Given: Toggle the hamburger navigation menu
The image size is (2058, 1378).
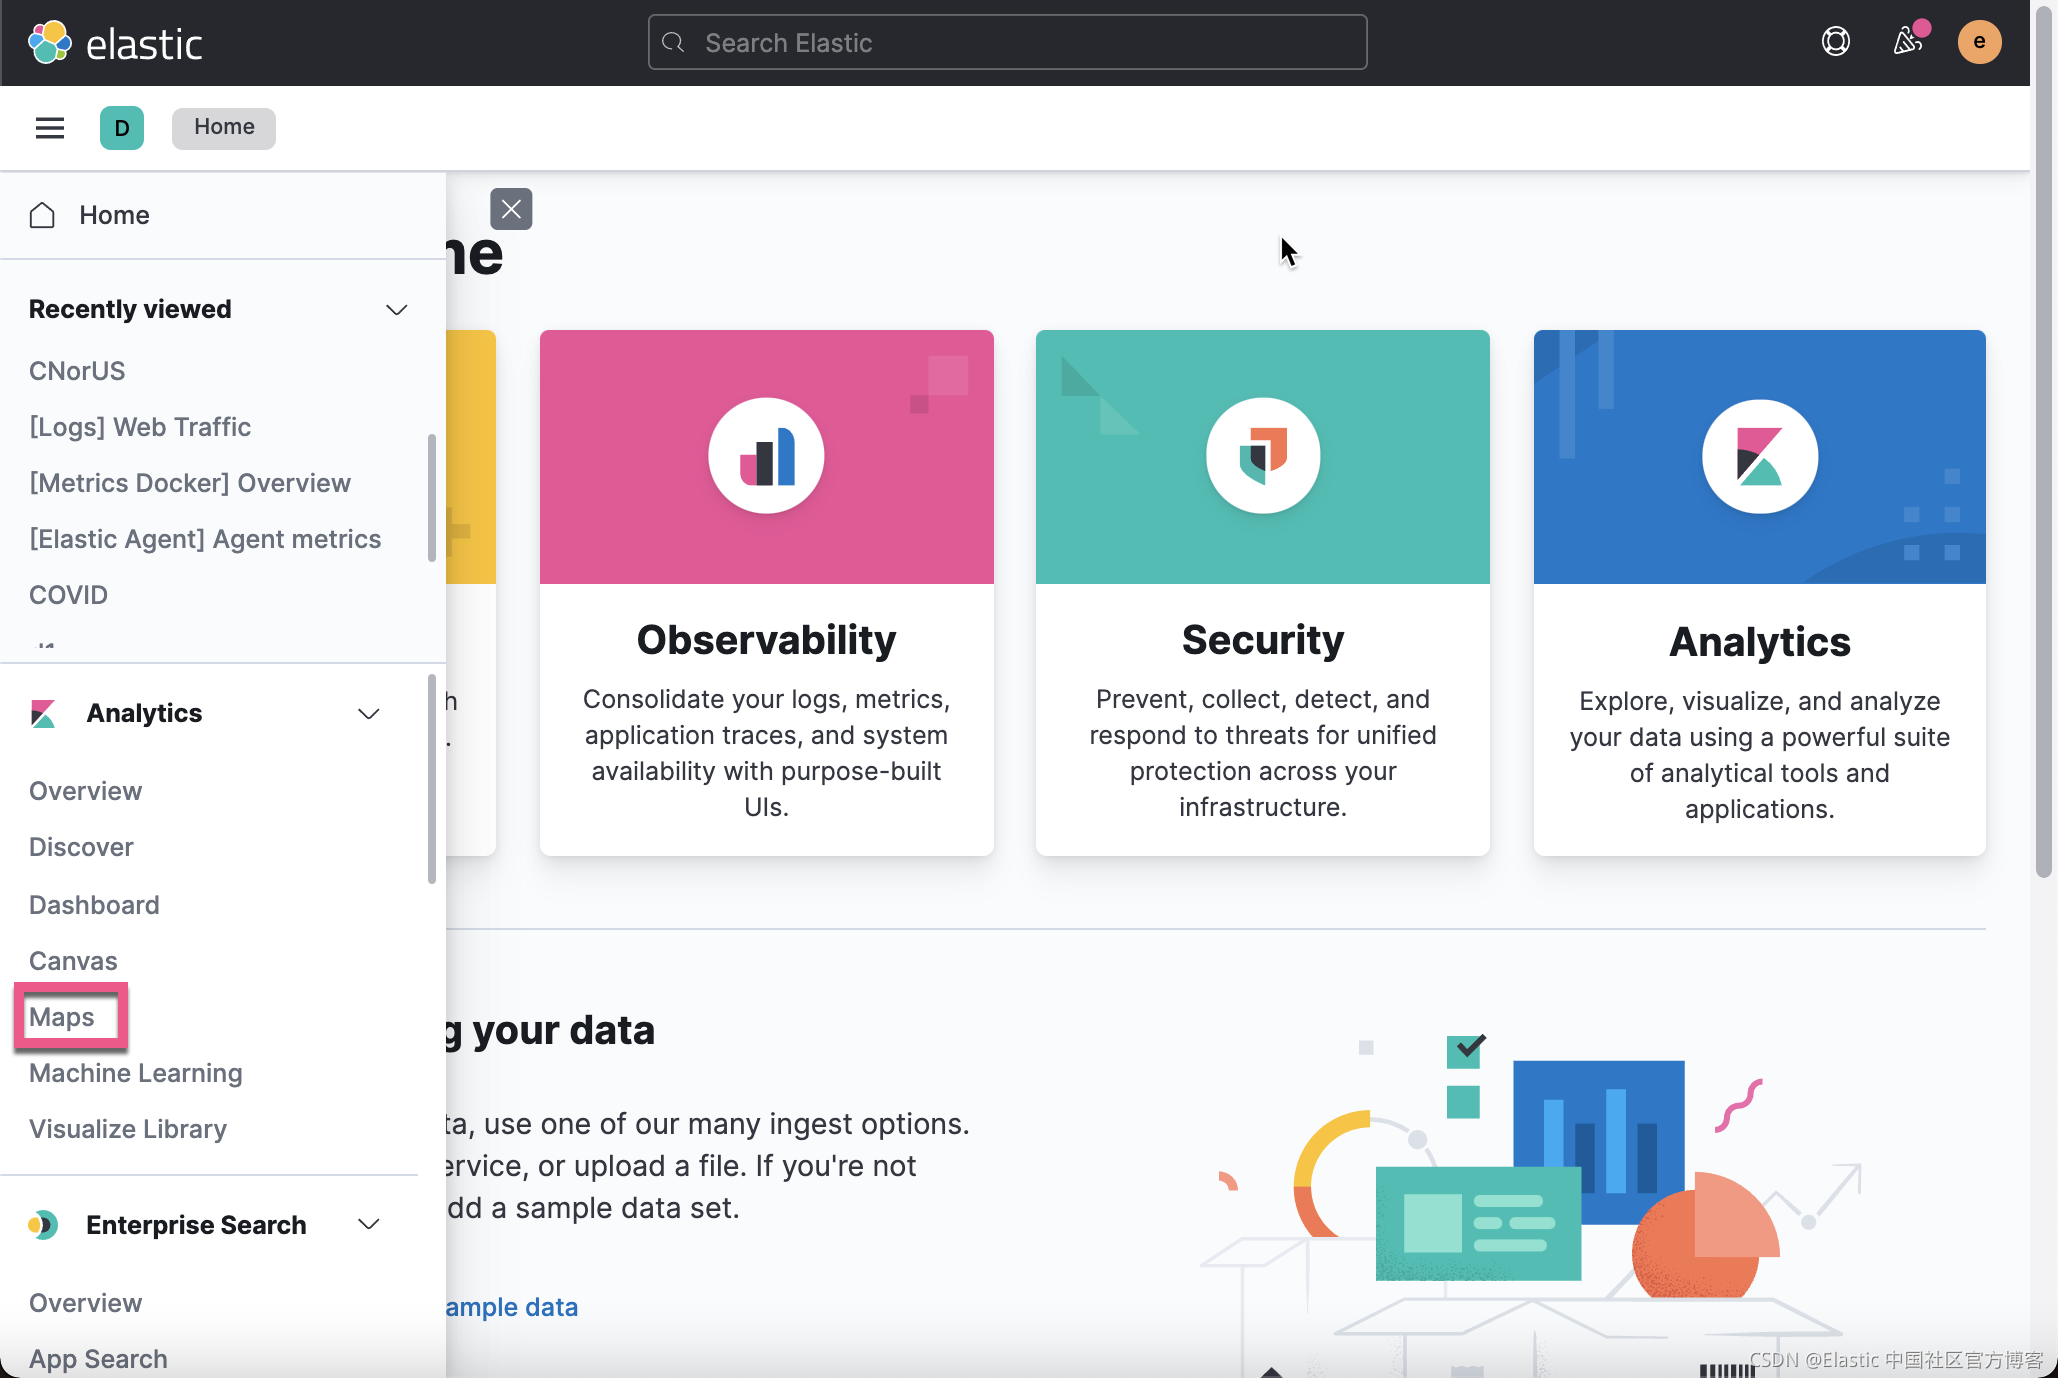Looking at the screenshot, I should (x=50, y=128).
